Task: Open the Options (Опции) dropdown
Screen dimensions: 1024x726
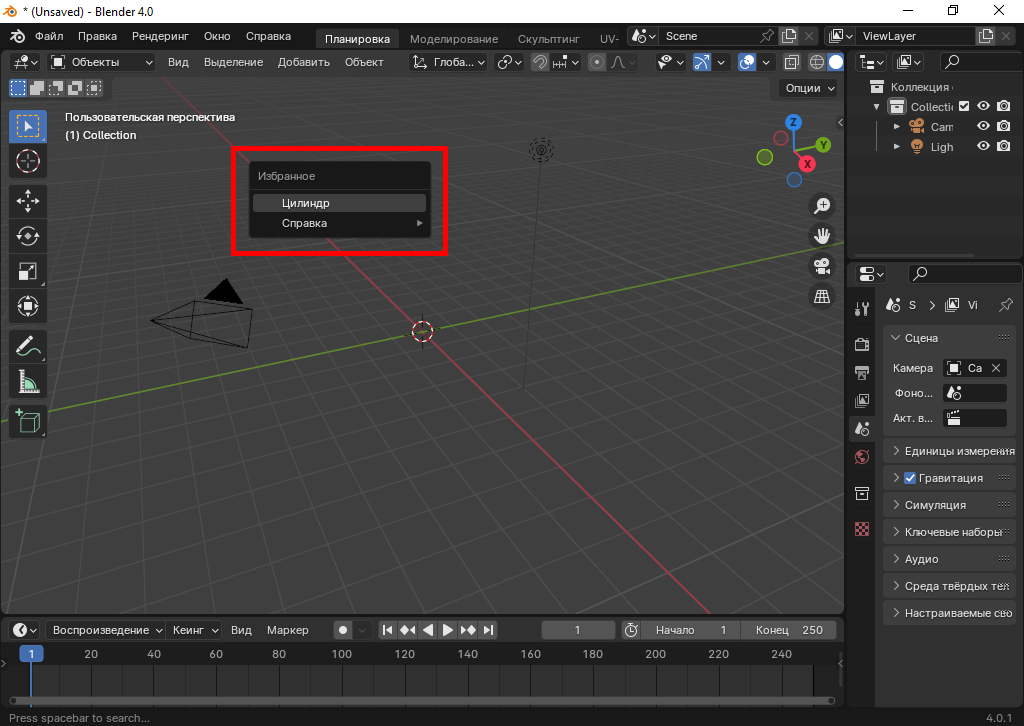Action: [809, 88]
